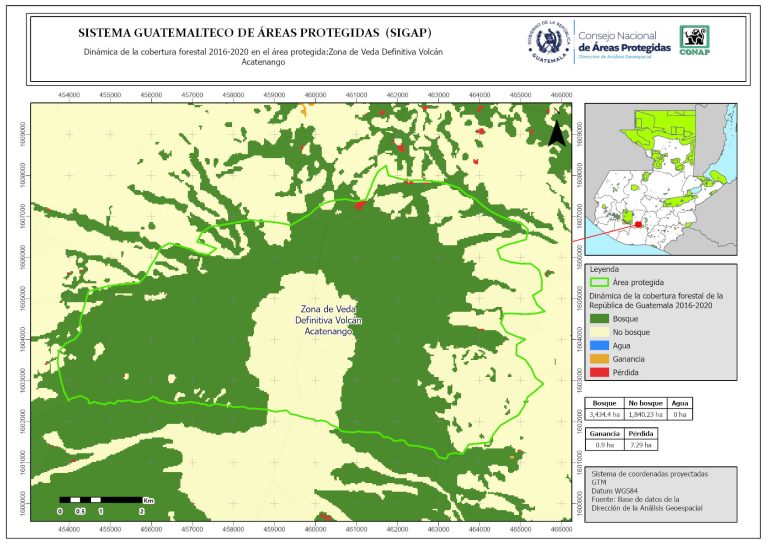
Task: Click the red forest loss patch on boundary
Action: [x=359, y=204]
